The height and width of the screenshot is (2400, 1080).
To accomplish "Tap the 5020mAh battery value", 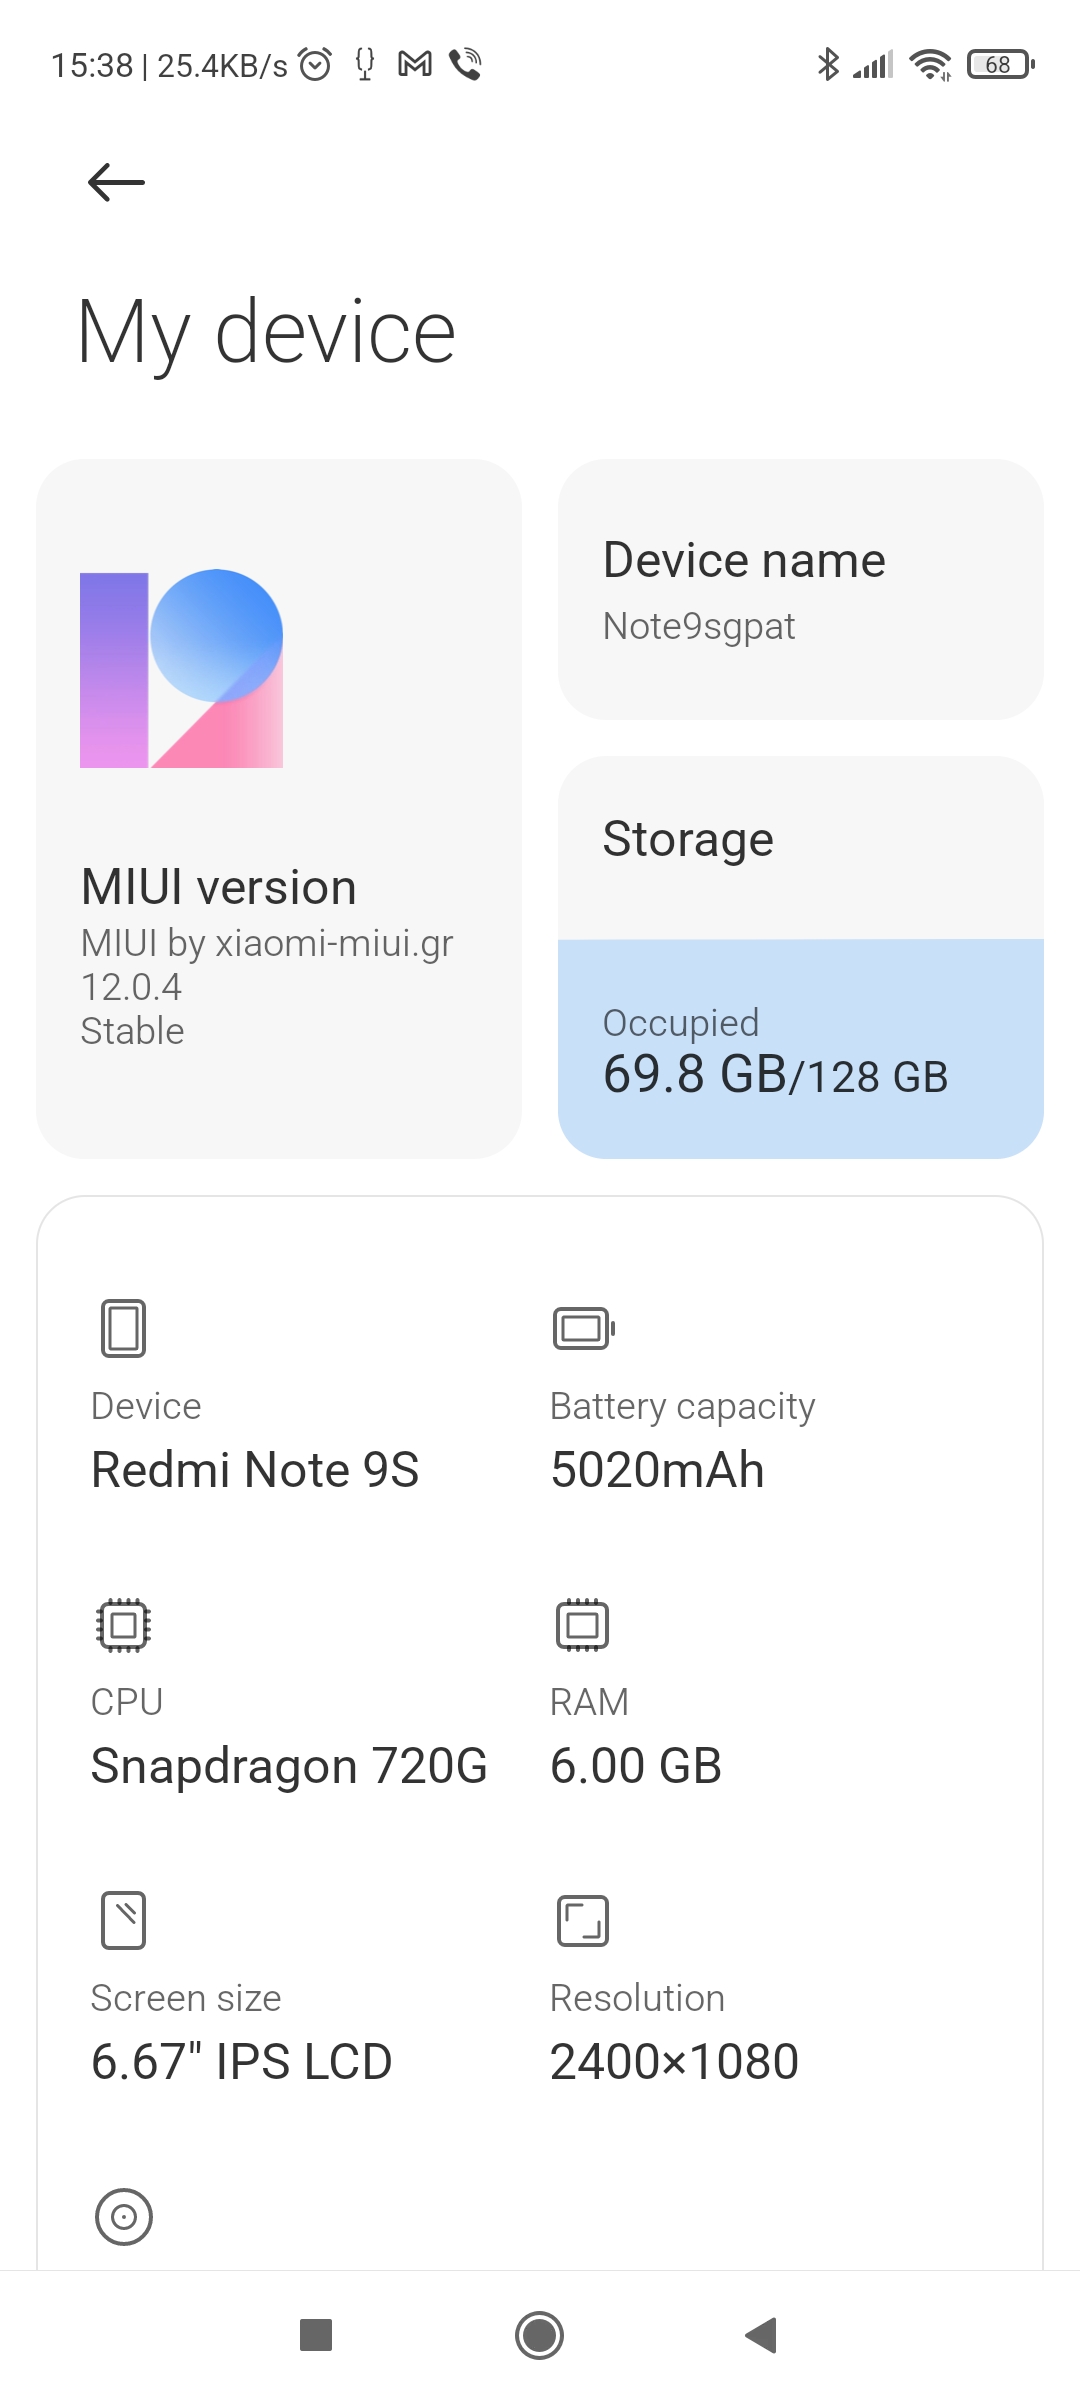I will pos(657,1470).
